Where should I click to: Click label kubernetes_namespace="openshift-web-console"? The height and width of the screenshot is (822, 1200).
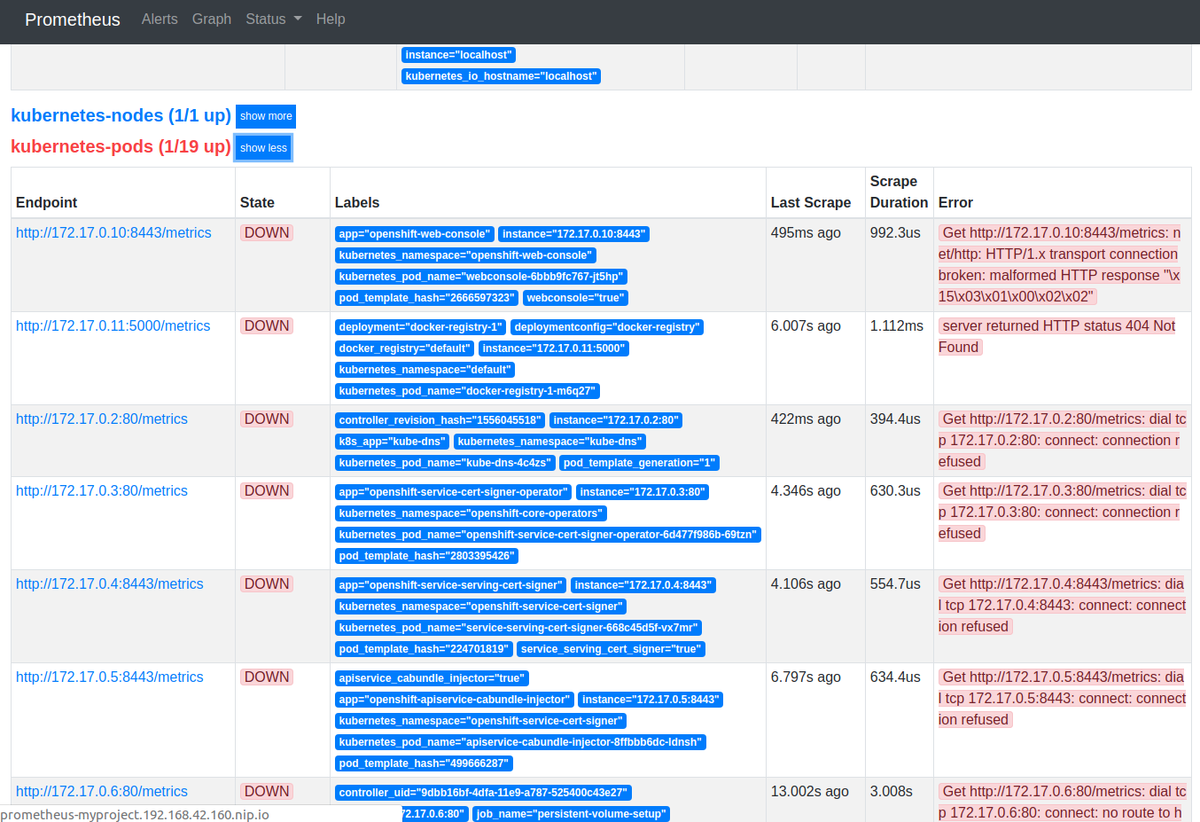(x=465, y=256)
